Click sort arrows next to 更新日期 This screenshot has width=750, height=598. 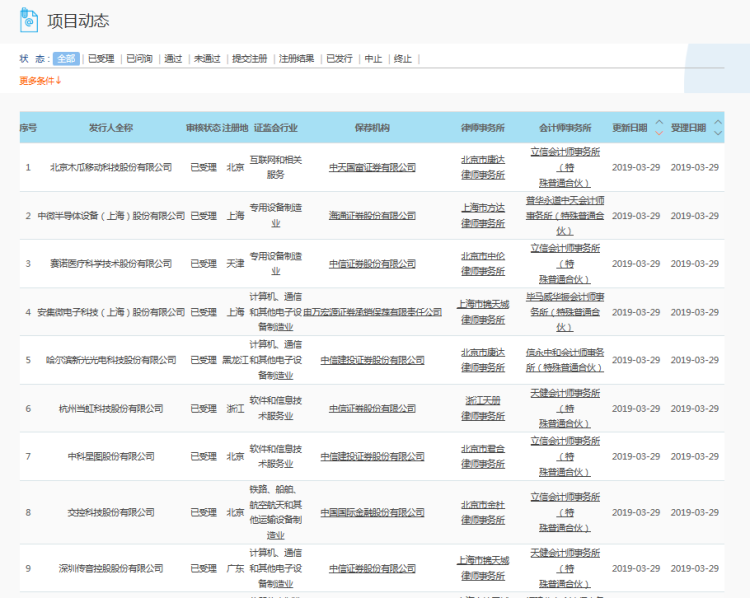658,128
